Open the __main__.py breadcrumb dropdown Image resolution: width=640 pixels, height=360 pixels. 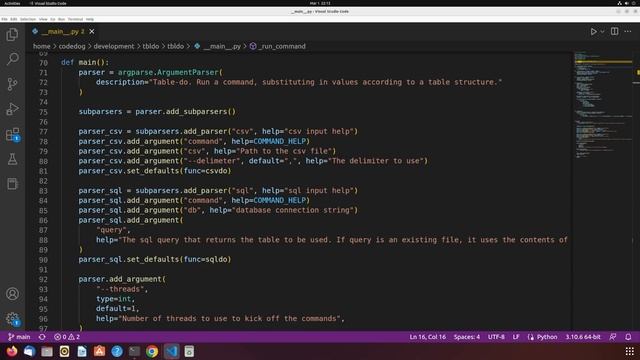[x=218, y=46]
